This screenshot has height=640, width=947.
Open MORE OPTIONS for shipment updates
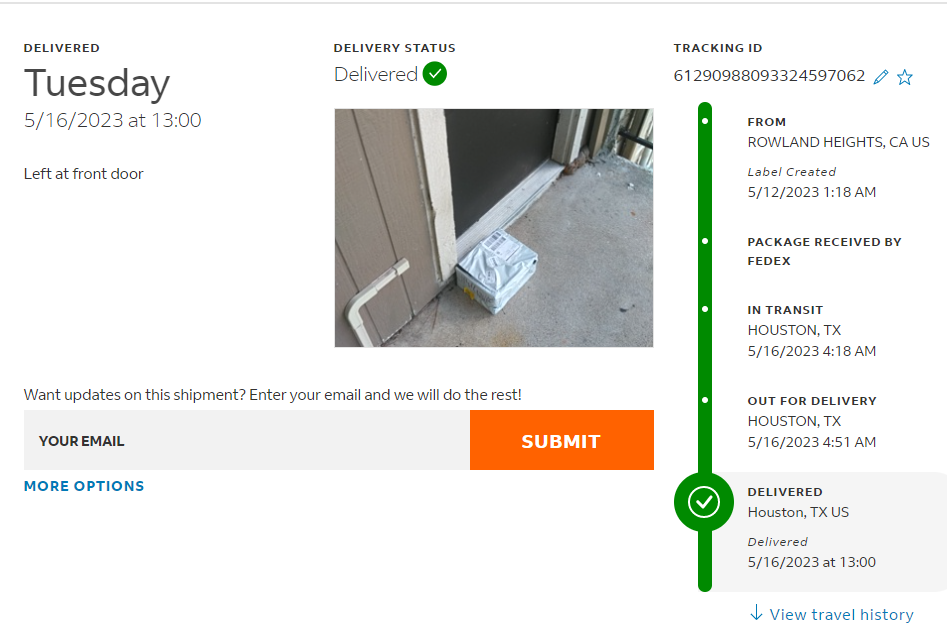(x=84, y=486)
